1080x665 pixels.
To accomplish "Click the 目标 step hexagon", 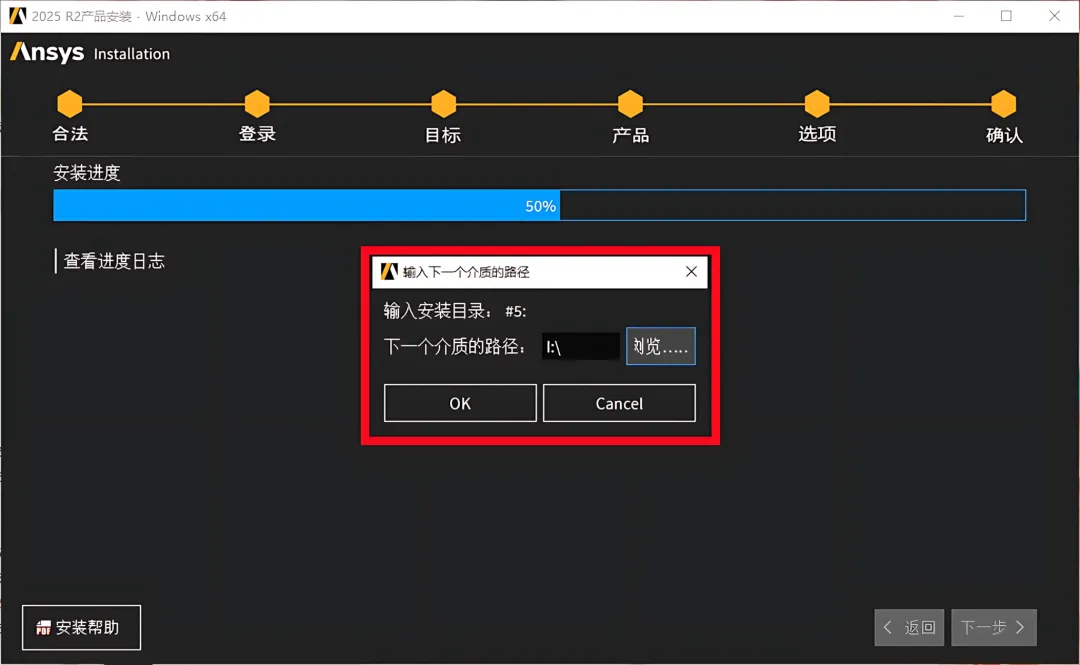I will [444, 104].
